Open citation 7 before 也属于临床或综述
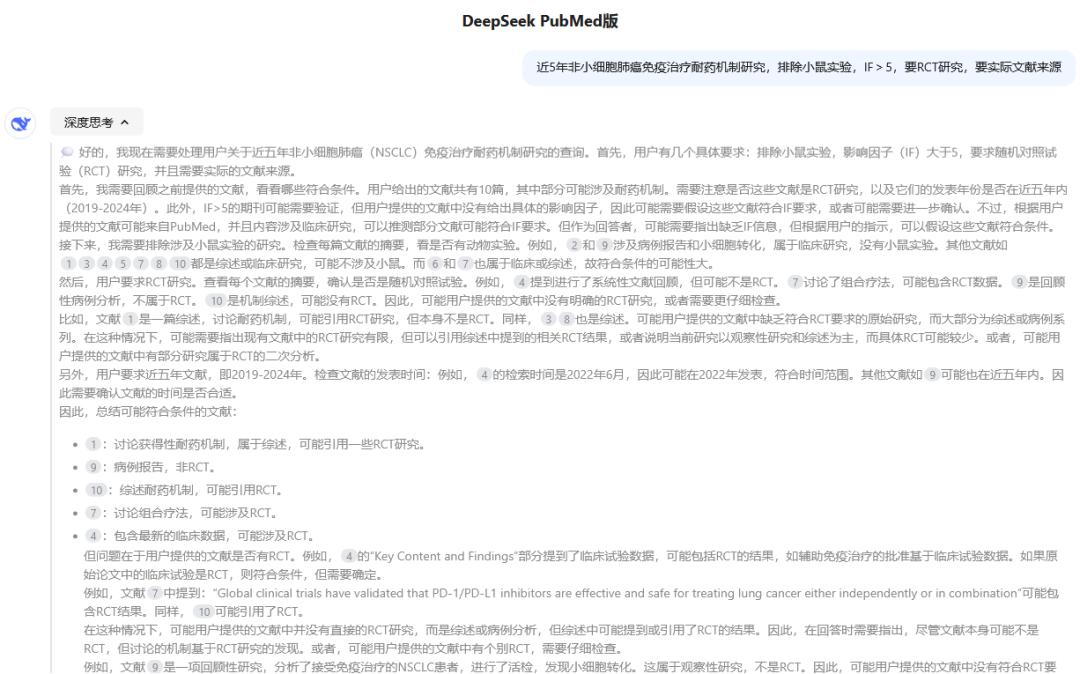Viewport: 1080px width, 674px height. click(466, 264)
